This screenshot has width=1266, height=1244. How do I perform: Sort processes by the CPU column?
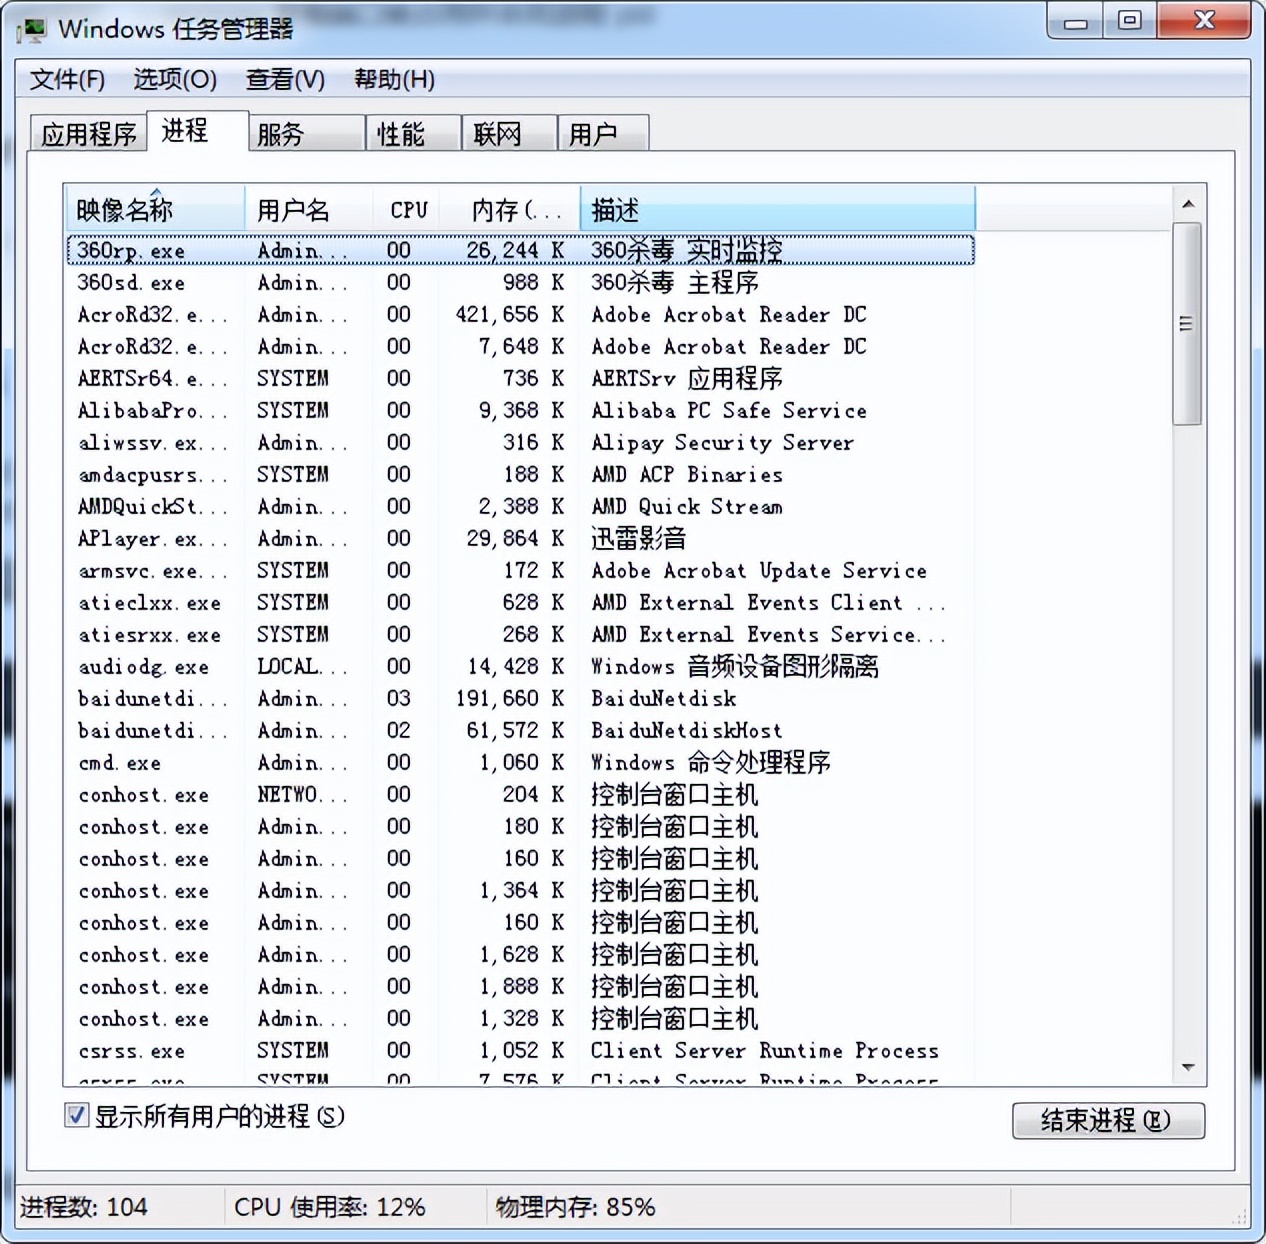click(406, 208)
